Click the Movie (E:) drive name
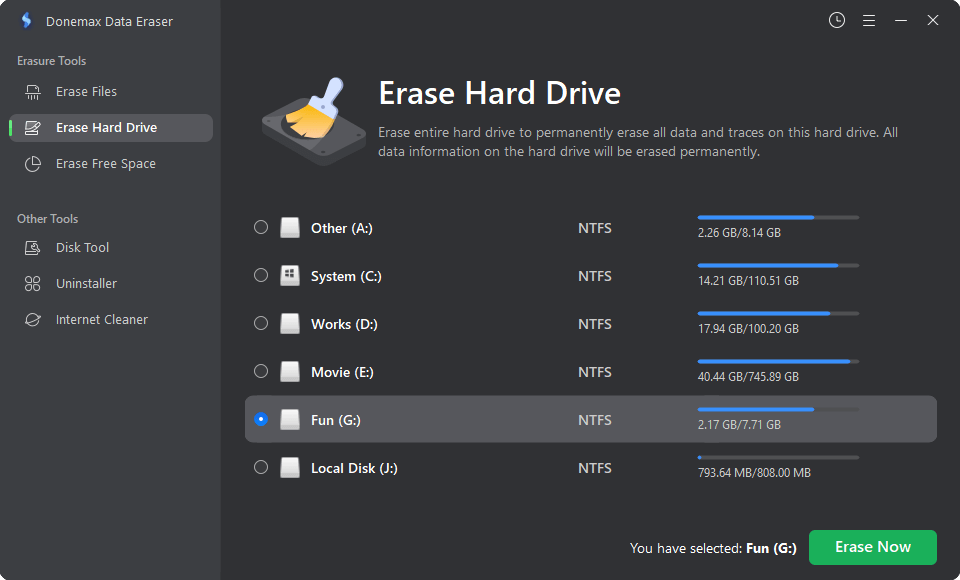960x580 pixels. pyautogui.click(x=342, y=372)
